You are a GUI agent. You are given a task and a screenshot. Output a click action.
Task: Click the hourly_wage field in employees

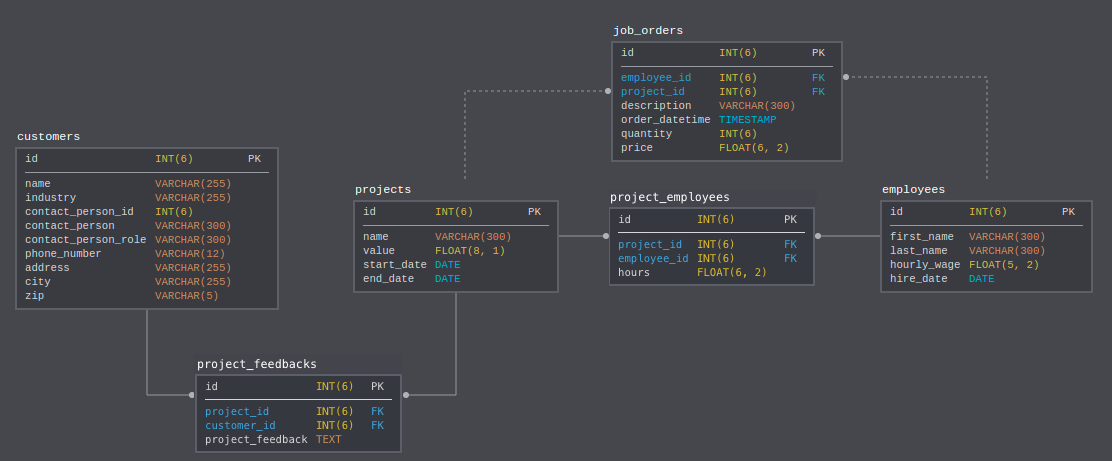(986, 265)
